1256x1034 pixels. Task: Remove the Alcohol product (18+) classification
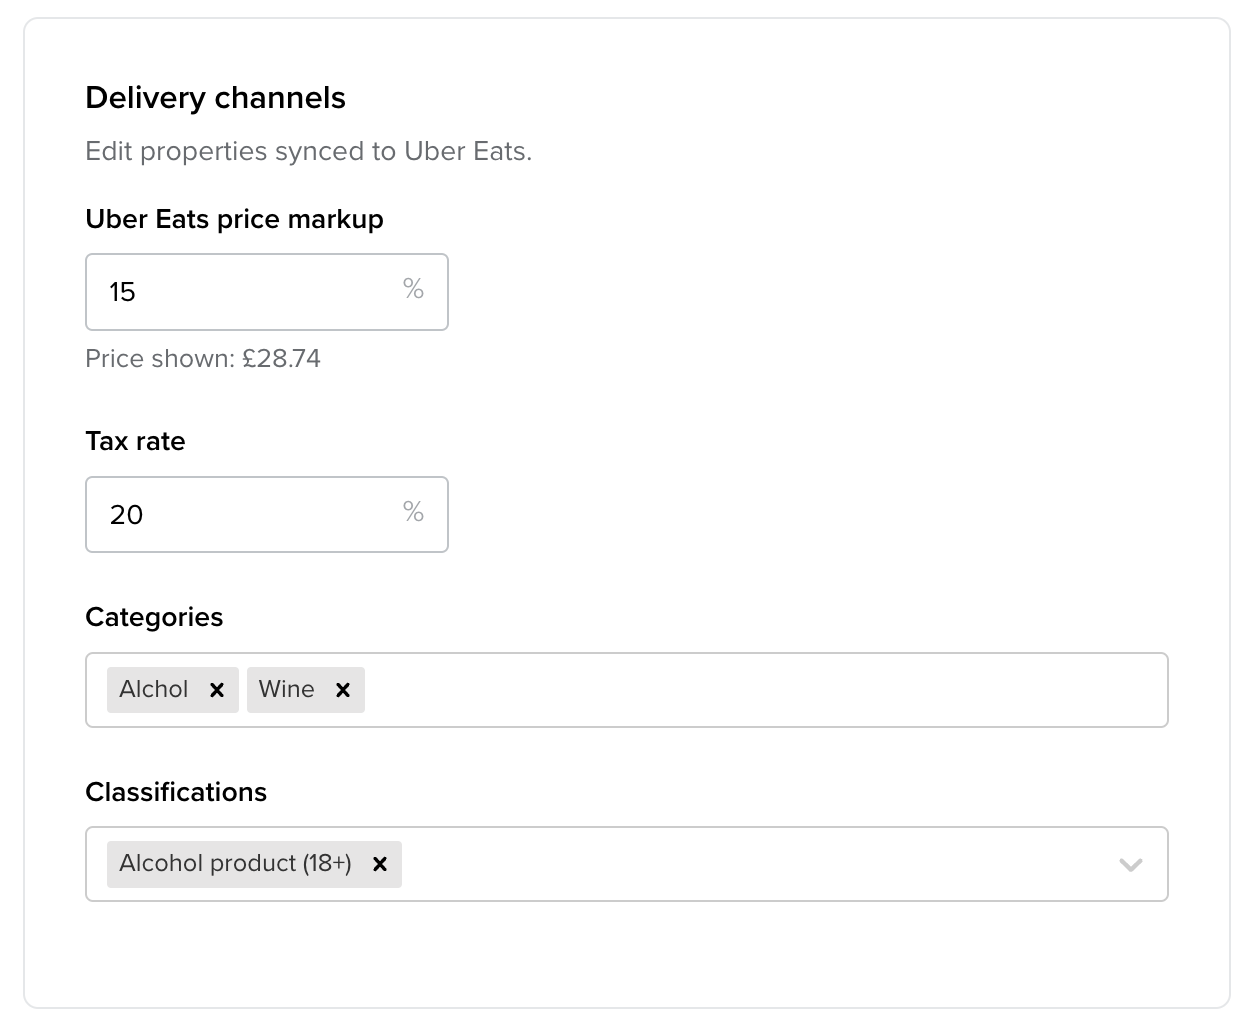click(x=379, y=864)
